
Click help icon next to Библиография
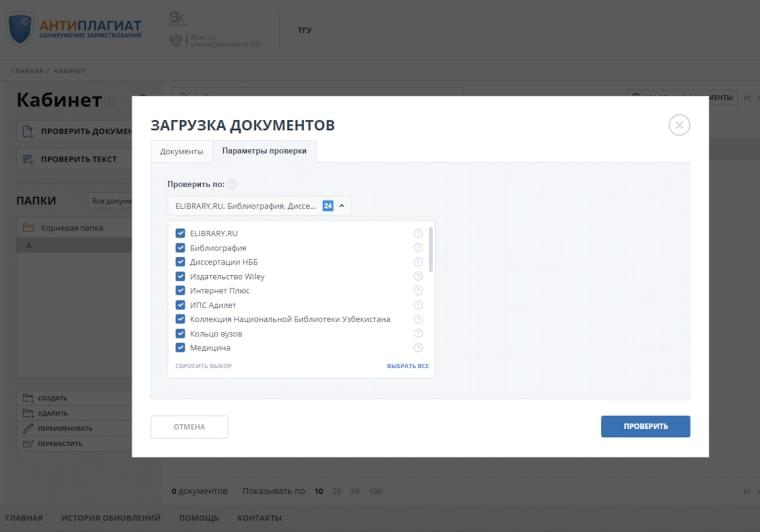pos(418,248)
